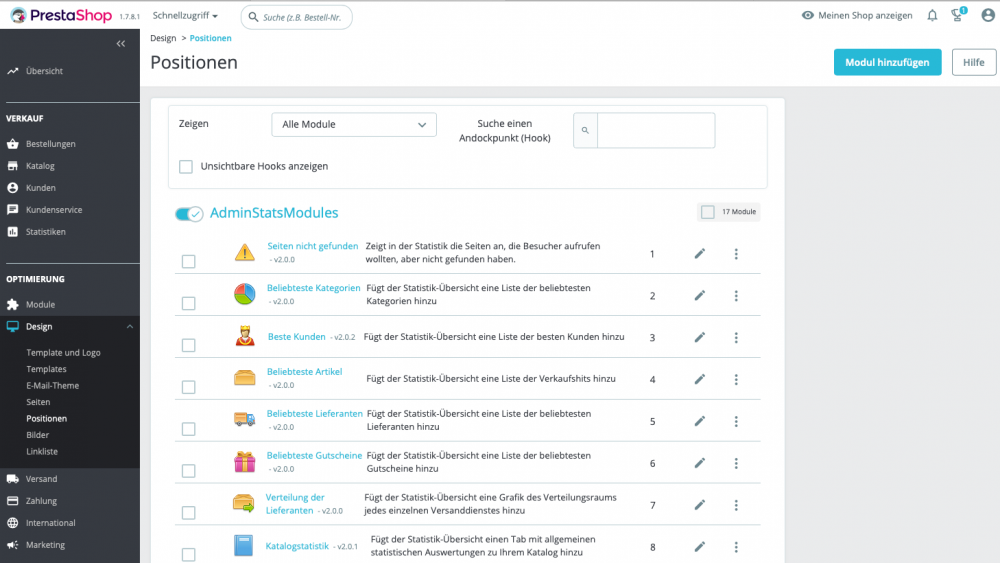Open more options for Beste Kunden
Image resolution: width=1000 pixels, height=563 pixels.
point(736,337)
